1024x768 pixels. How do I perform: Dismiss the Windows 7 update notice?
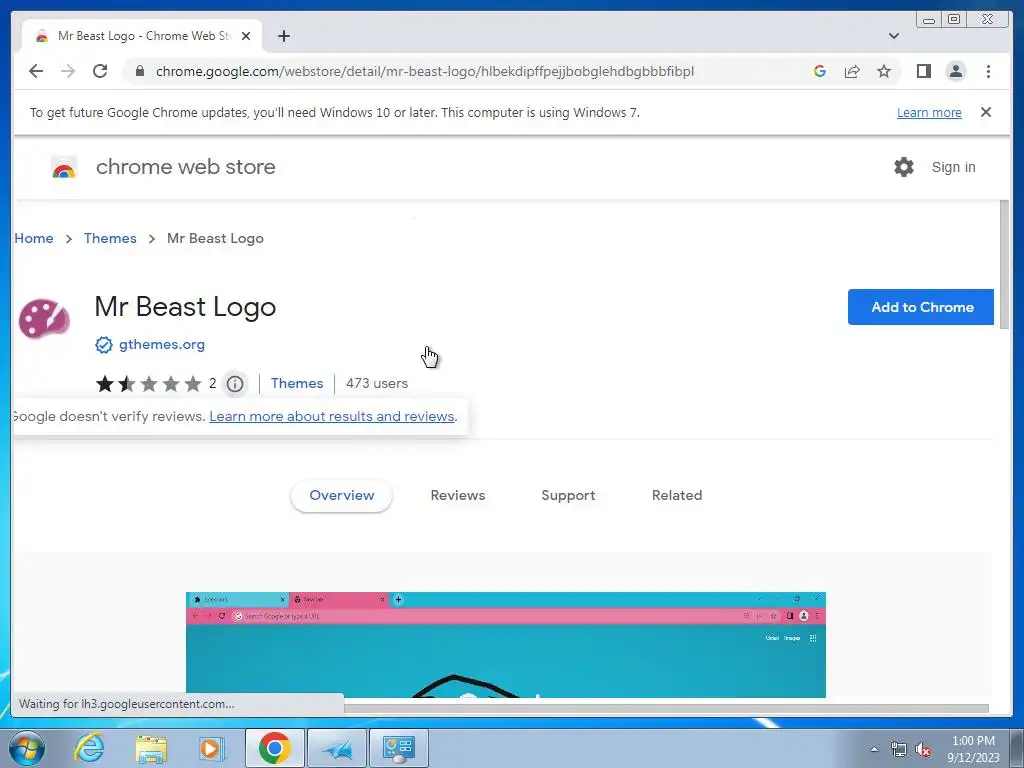(985, 112)
